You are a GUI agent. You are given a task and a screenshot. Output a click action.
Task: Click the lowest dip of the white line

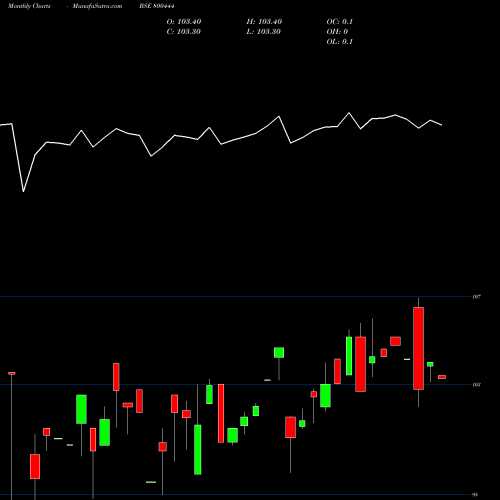[x=23, y=191]
